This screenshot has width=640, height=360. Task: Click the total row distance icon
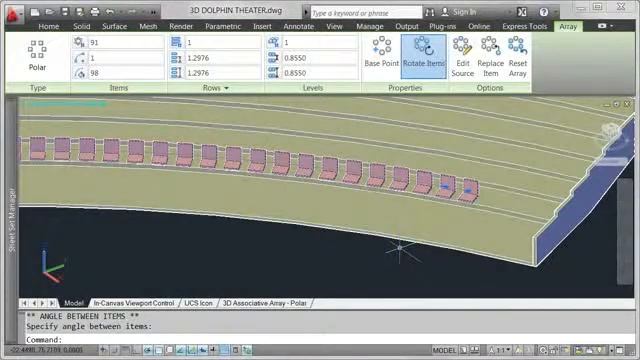176,73
